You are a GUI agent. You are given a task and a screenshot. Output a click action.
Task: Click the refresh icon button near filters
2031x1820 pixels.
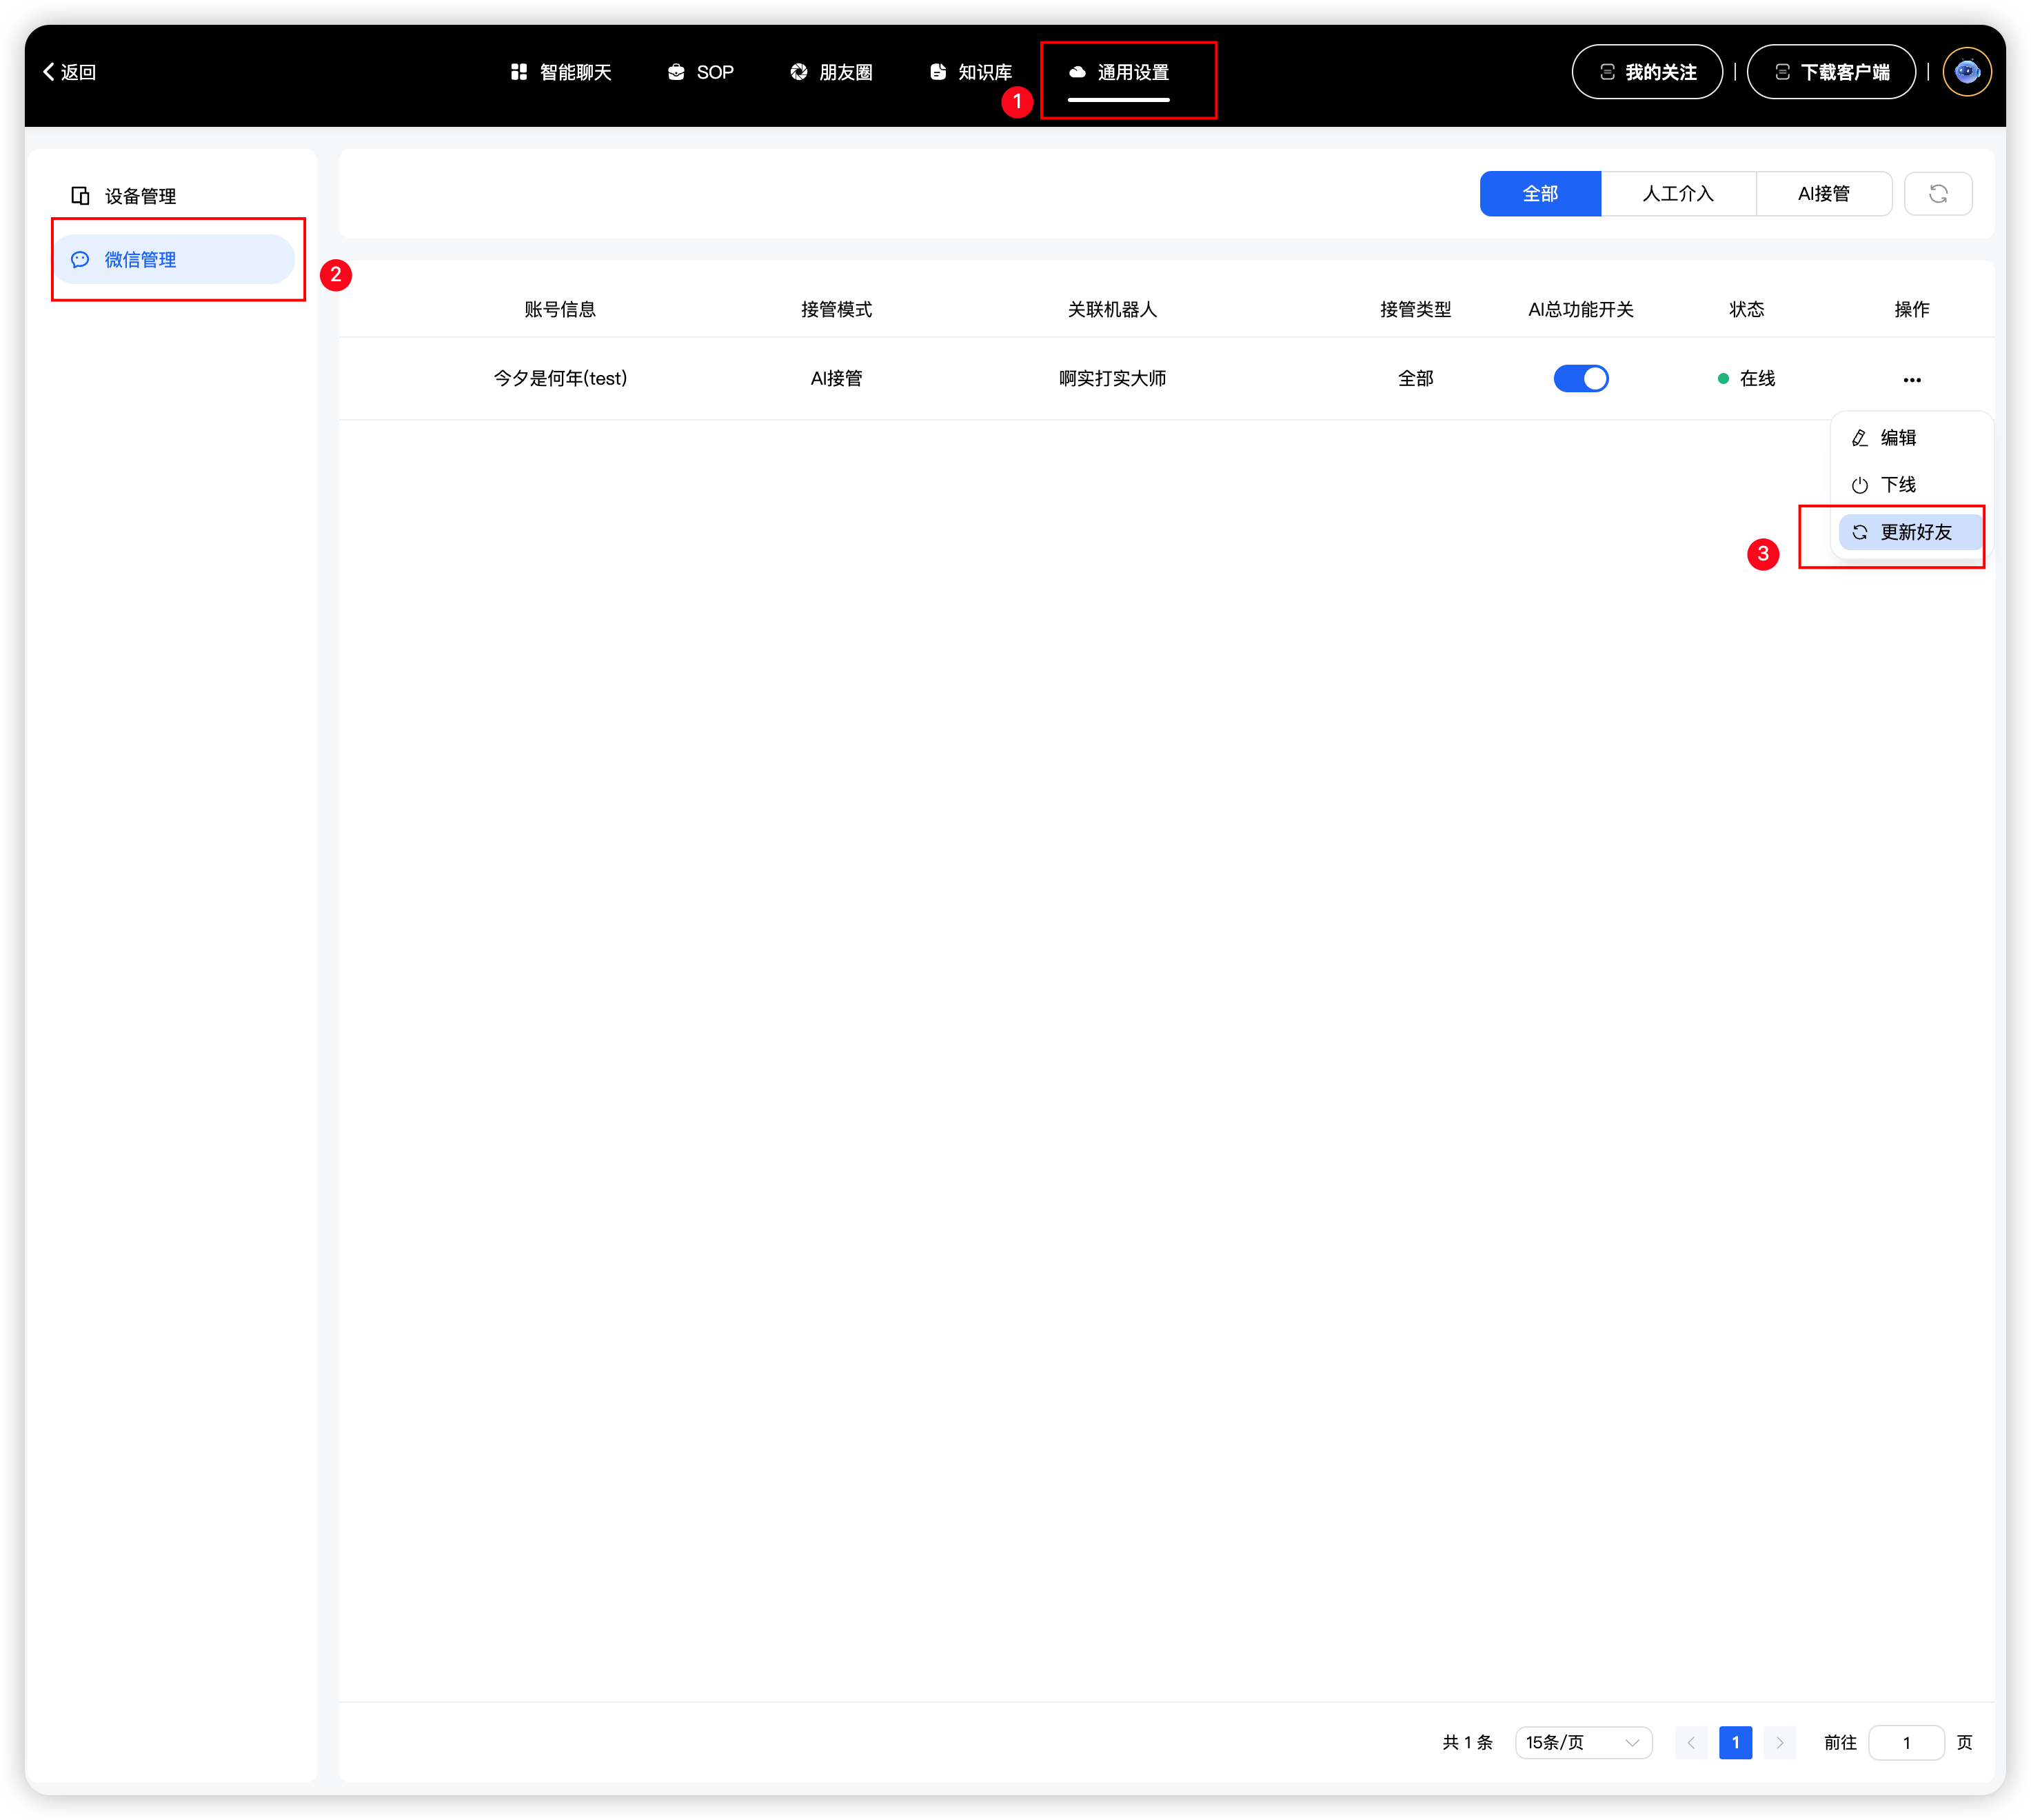pos(1937,194)
